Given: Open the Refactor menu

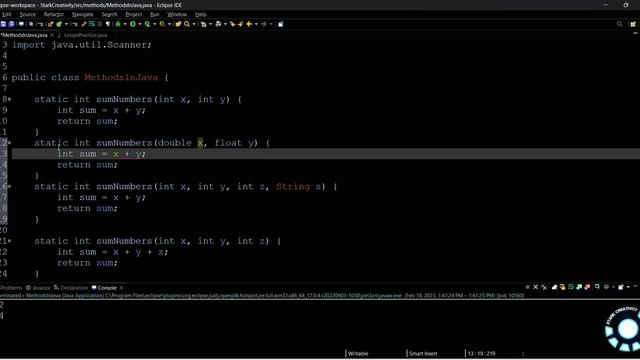Looking at the screenshot, I should (x=54, y=14).
